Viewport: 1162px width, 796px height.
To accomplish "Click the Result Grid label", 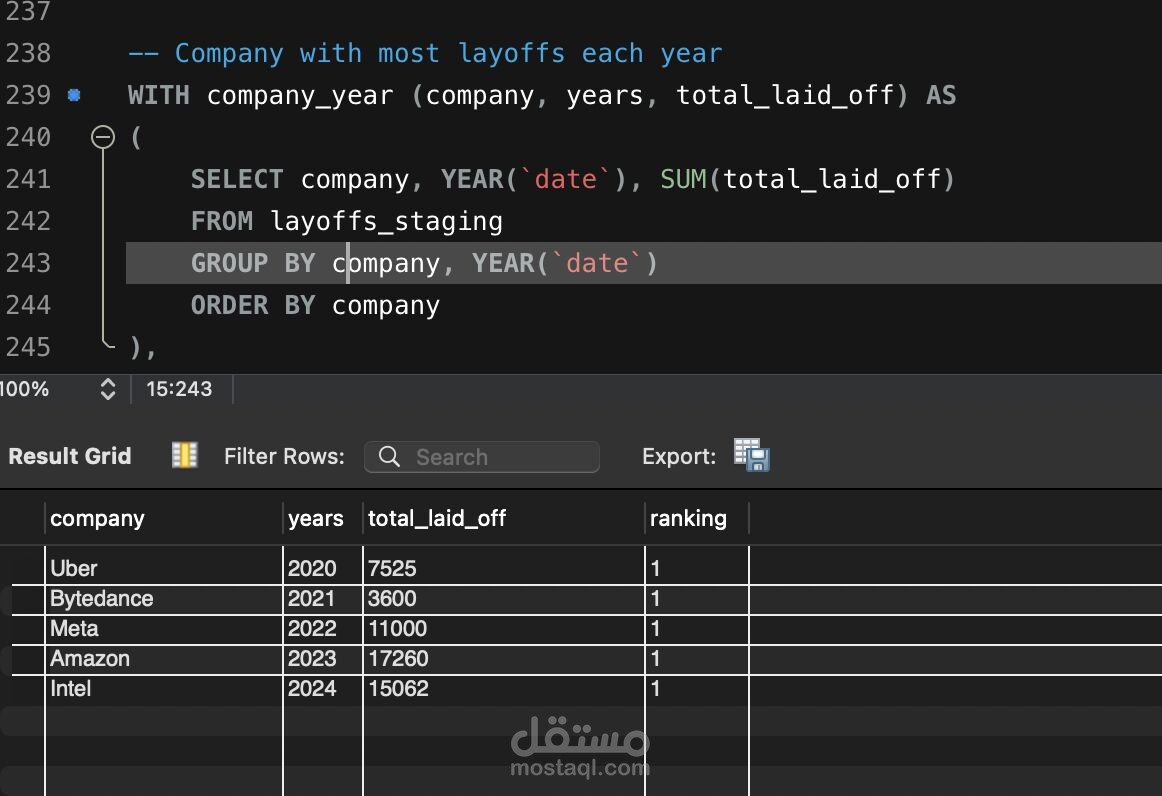I will [x=70, y=456].
